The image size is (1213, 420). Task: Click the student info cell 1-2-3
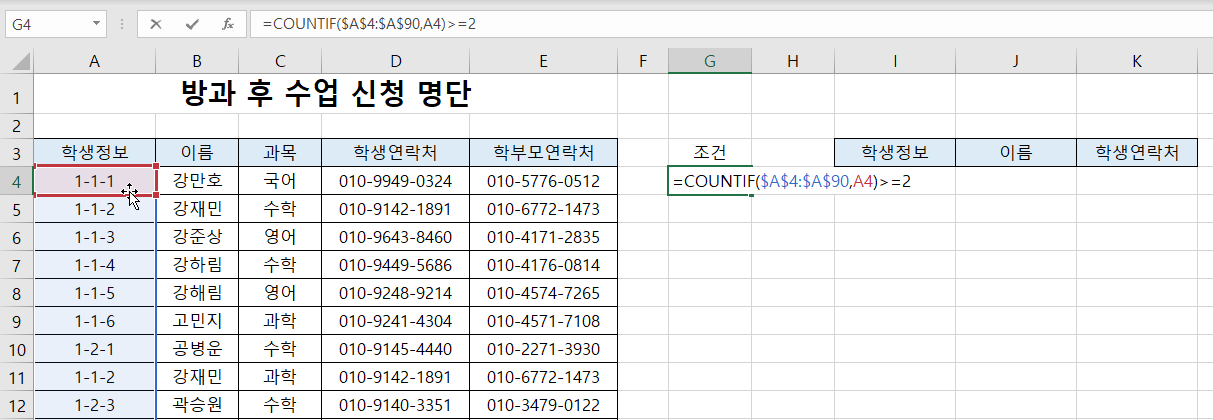pyautogui.click(x=94, y=405)
